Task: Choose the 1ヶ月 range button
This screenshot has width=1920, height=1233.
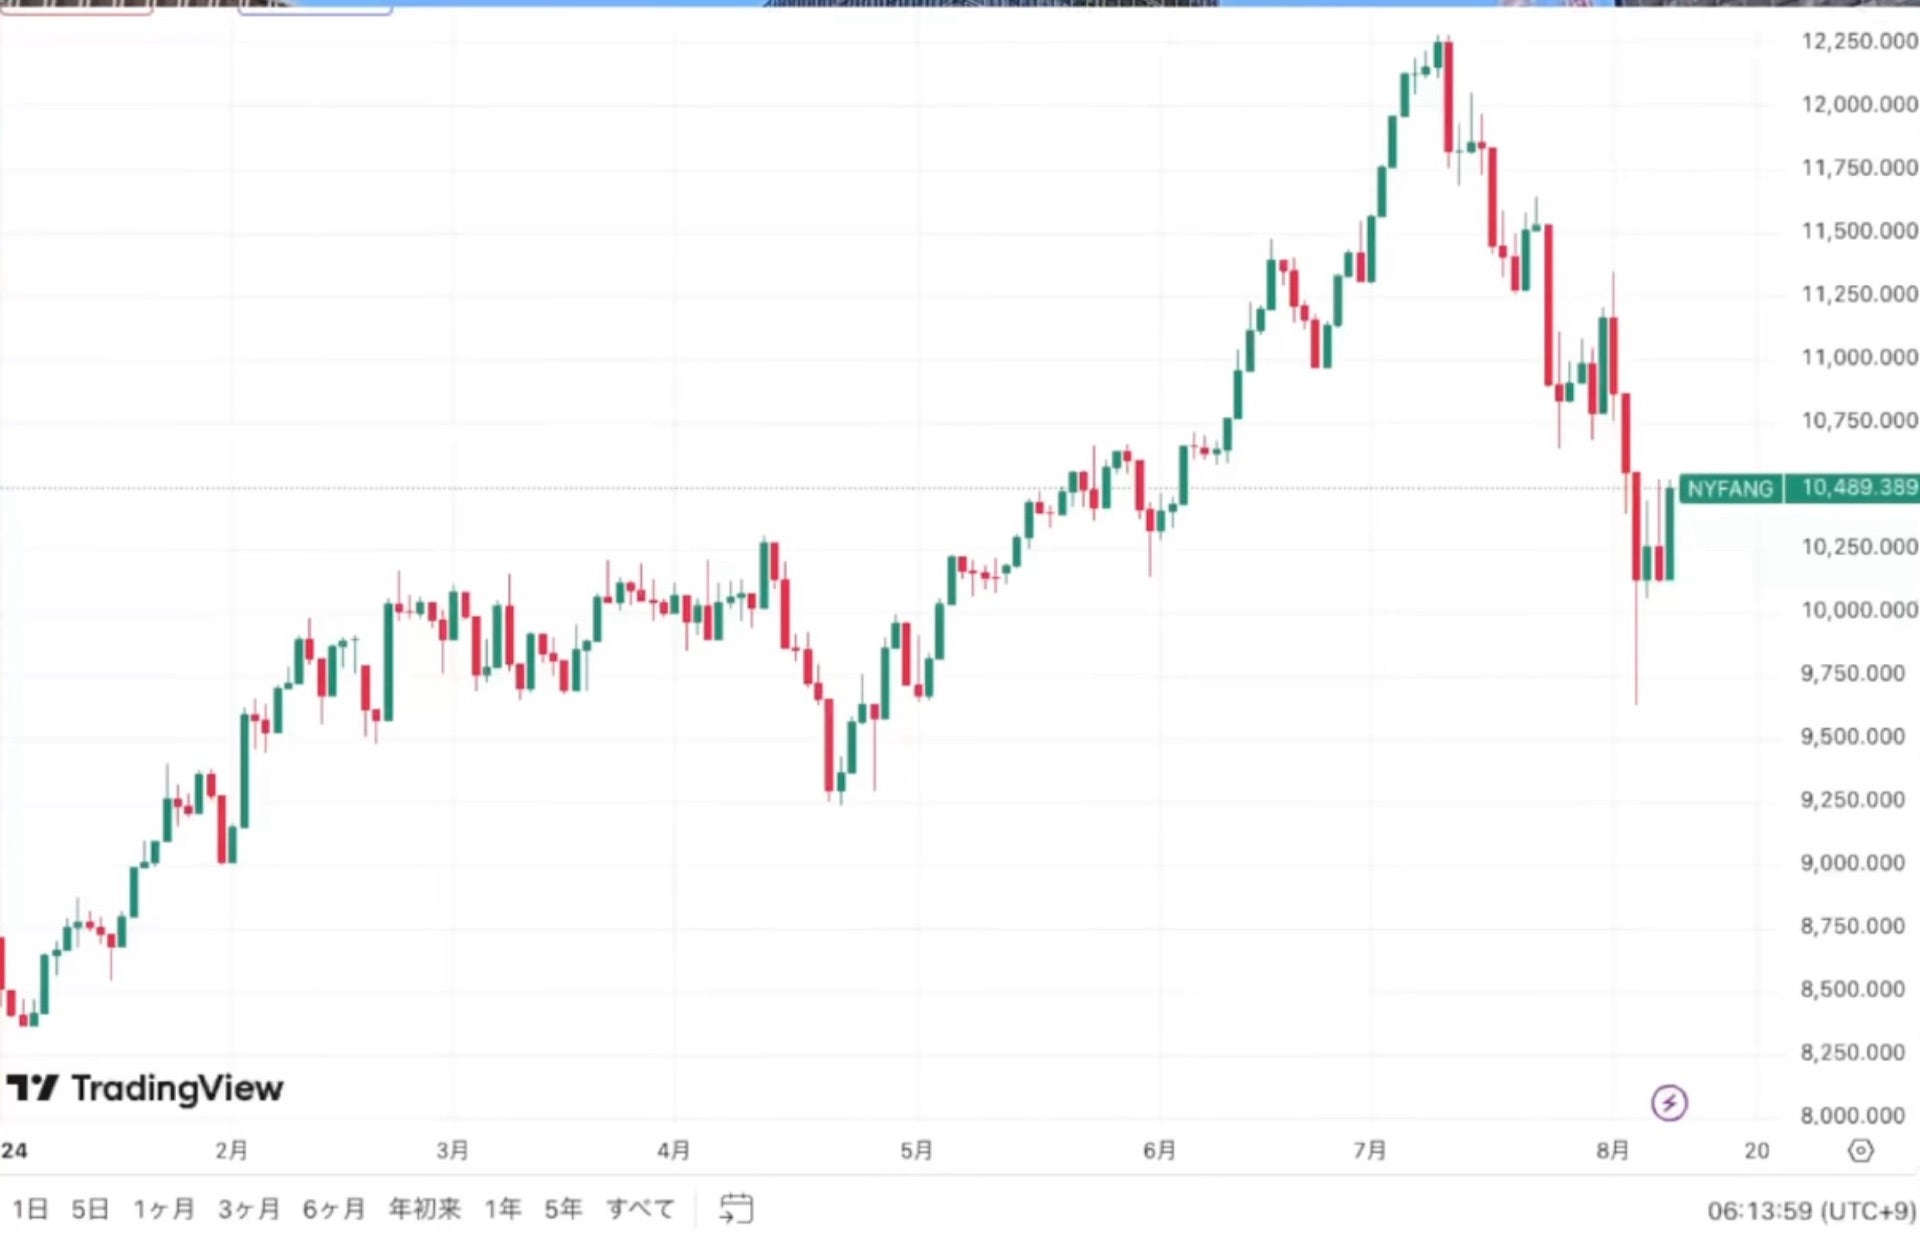Action: click(164, 1209)
